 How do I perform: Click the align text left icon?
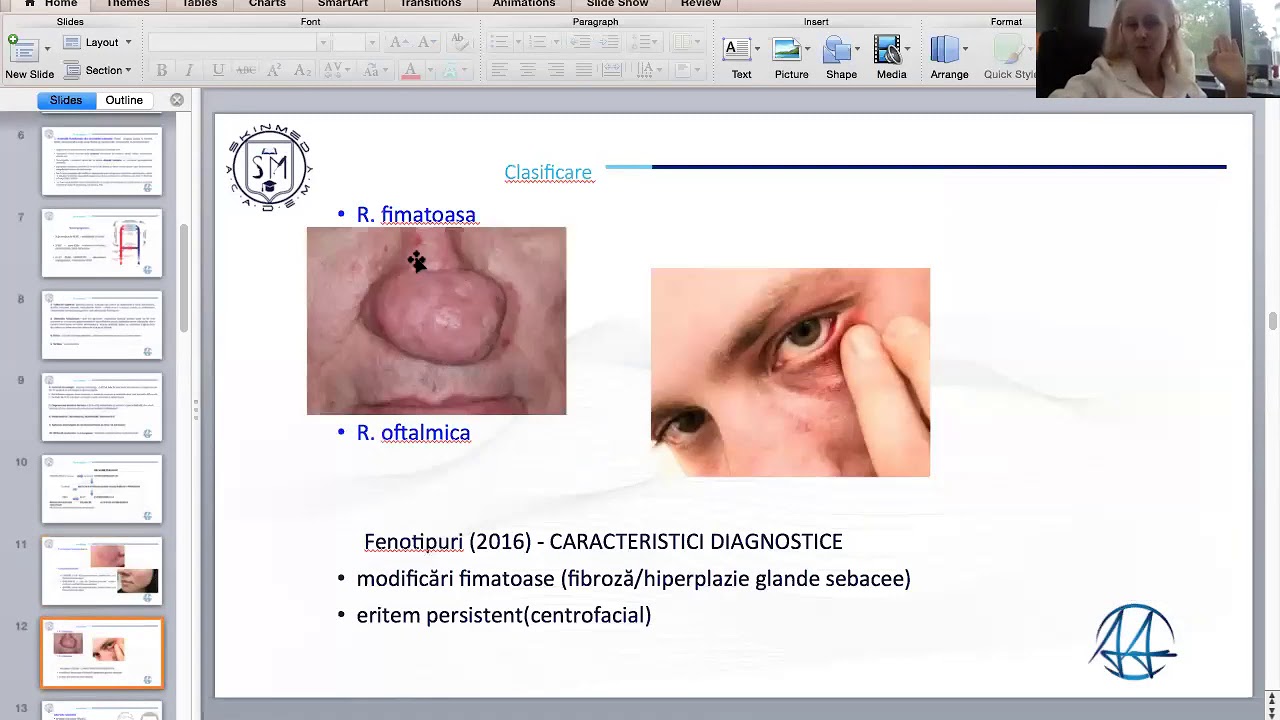click(499, 70)
